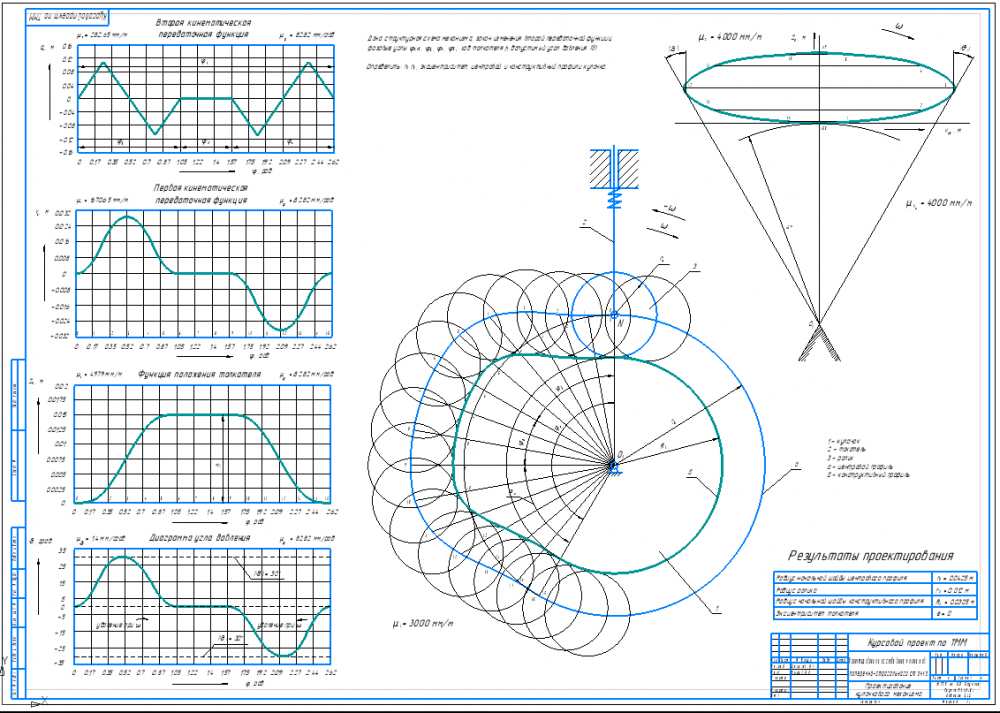Select the 'Первая кинематическая передаточная функция' heading

click(x=201, y=194)
